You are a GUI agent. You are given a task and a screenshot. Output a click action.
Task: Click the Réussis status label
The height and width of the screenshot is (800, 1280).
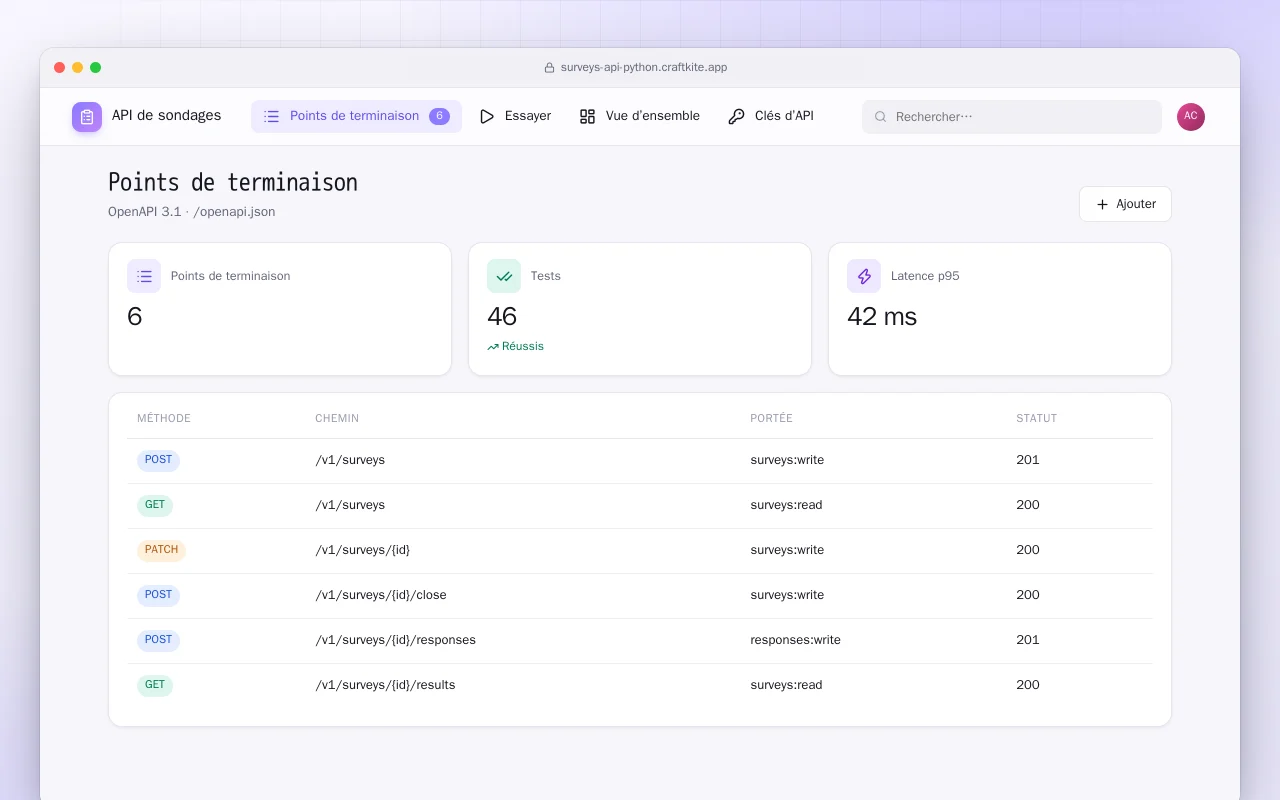(523, 347)
